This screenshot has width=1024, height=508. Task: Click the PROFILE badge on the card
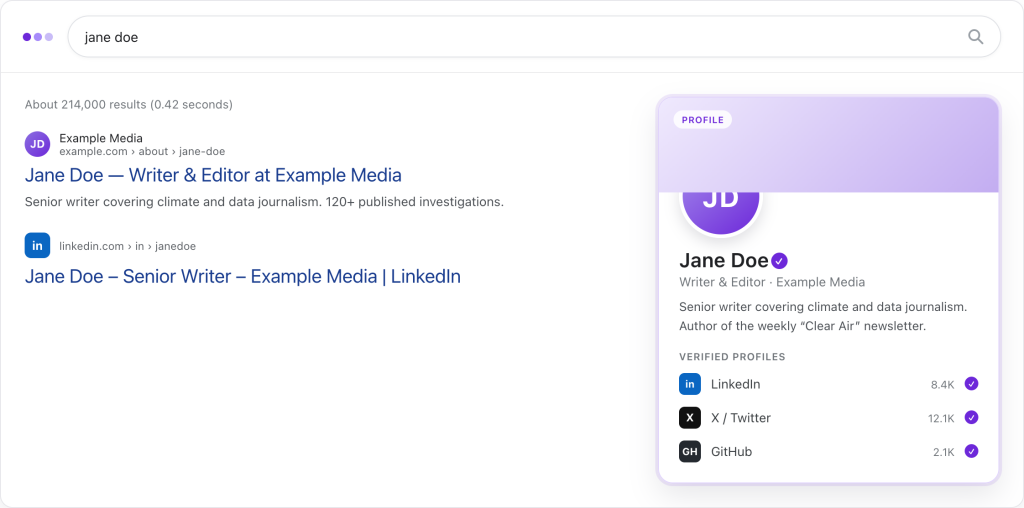point(703,120)
